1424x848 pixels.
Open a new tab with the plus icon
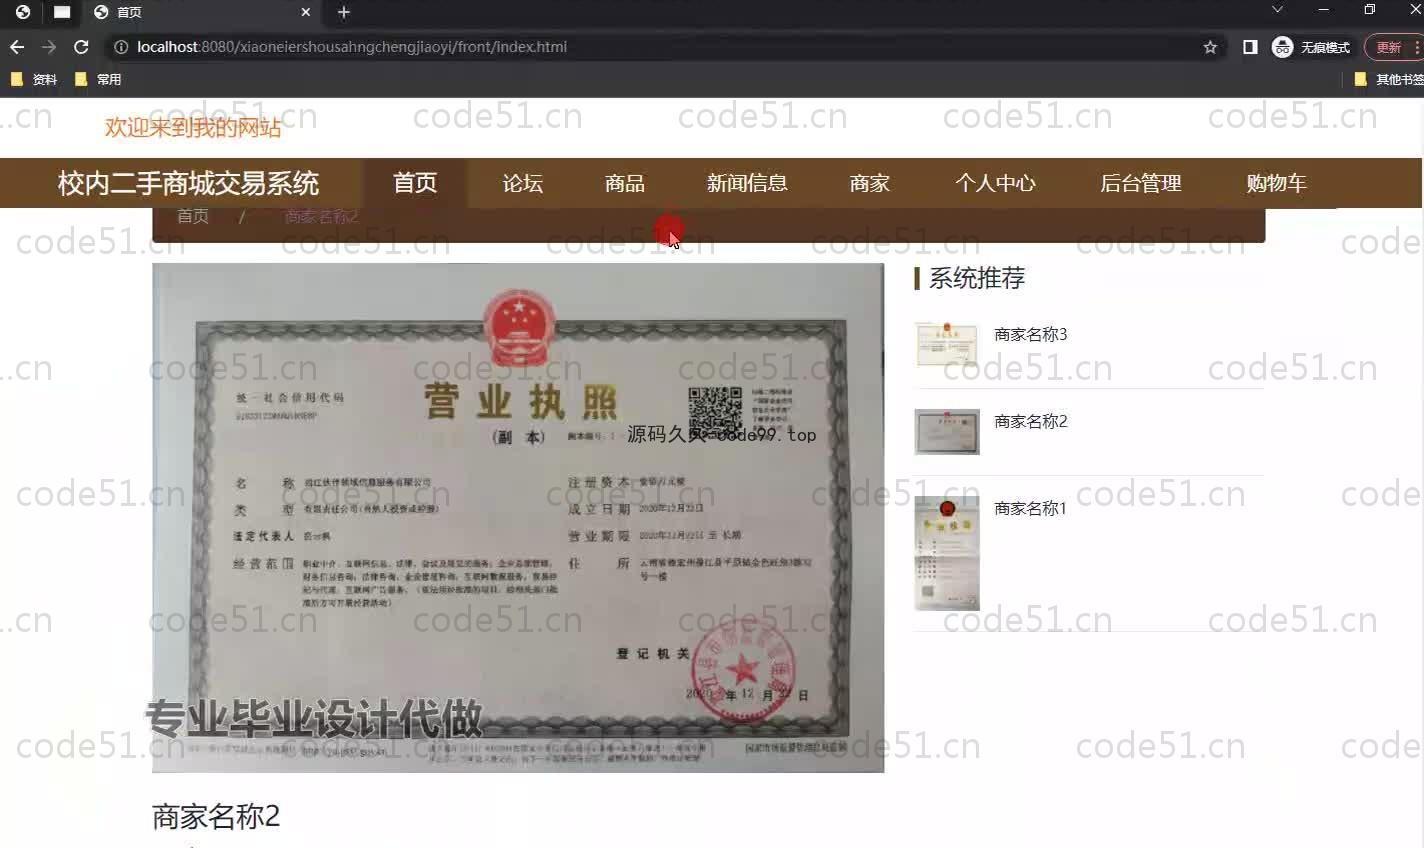pyautogui.click(x=344, y=12)
